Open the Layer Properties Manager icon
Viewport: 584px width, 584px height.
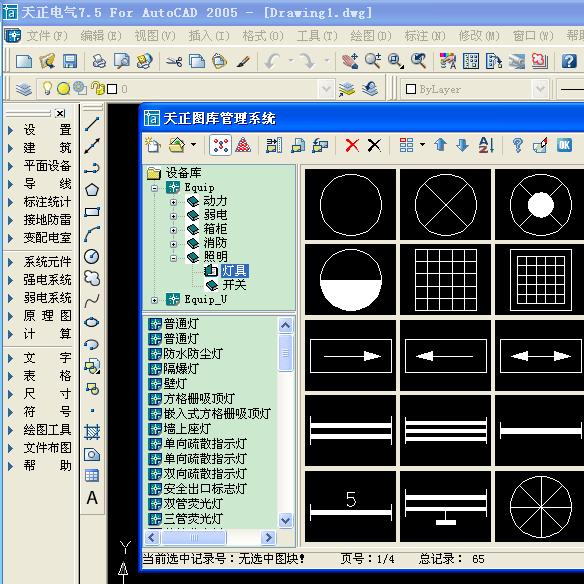tap(24, 89)
